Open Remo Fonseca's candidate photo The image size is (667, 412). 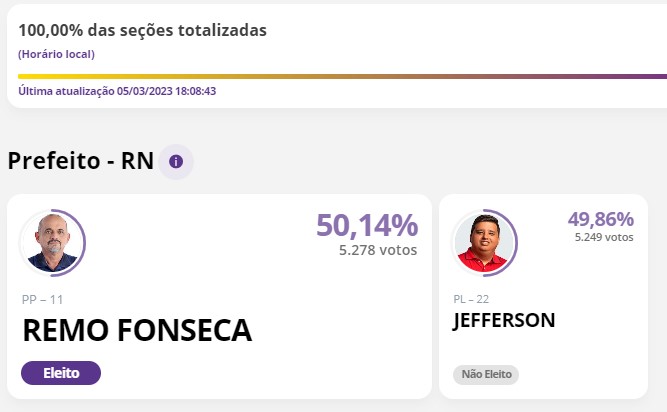point(52,242)
